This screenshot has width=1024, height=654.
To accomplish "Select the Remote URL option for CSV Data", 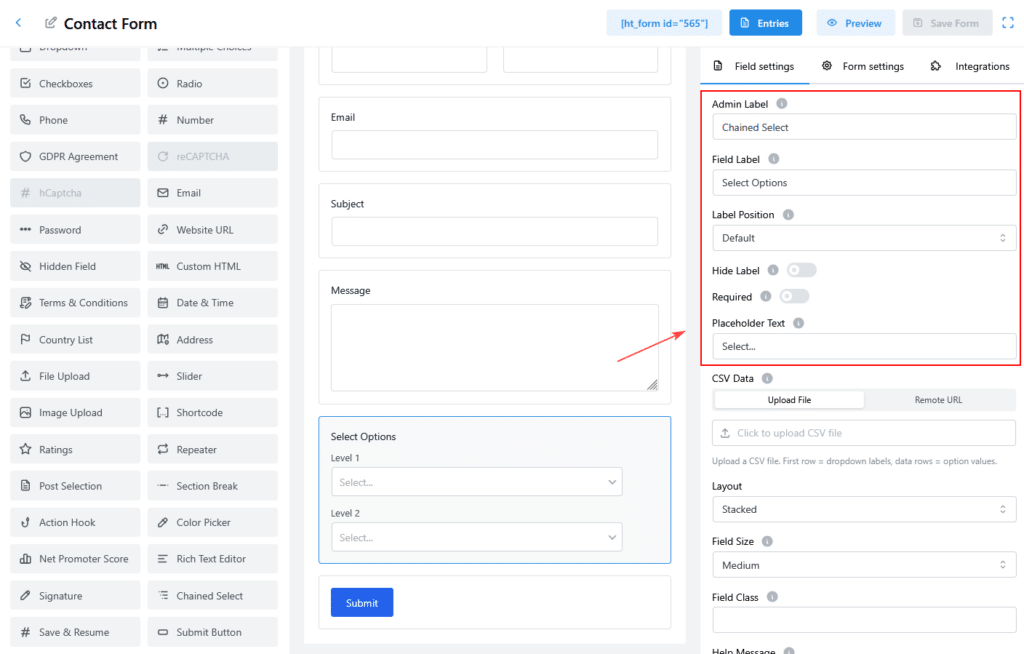I will point(938,400).
